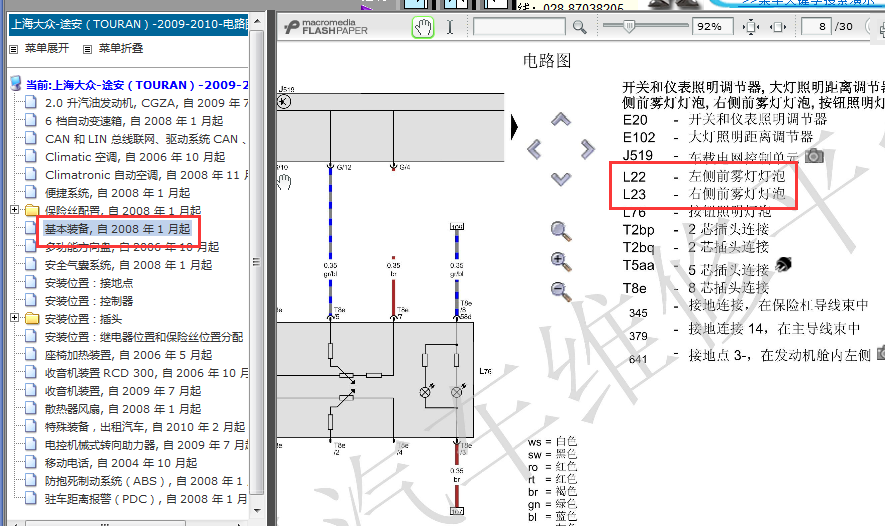Click the fit-to-page zoom icon

coord(751,27)
